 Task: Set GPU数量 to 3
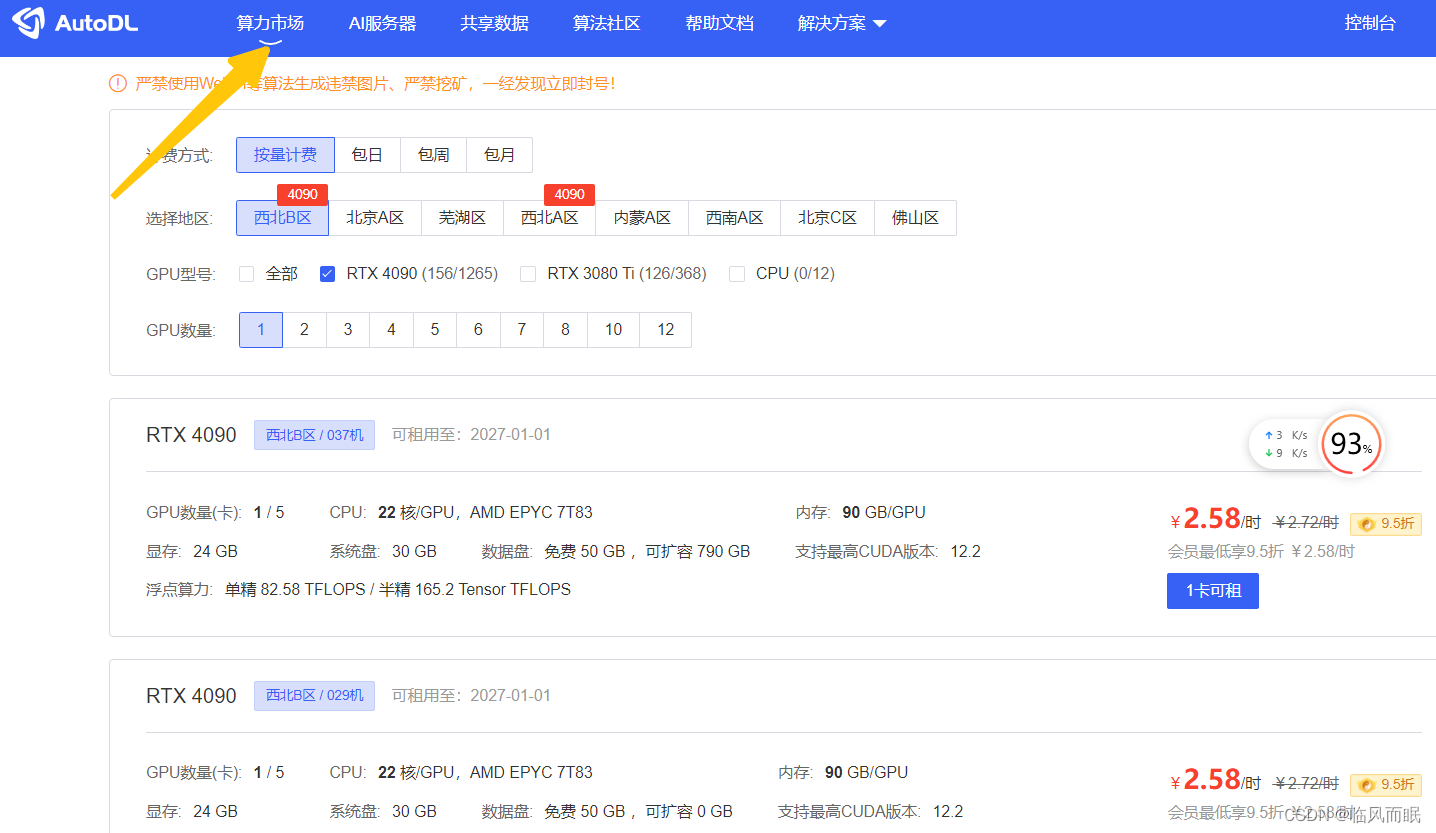pyautogui.click(x=348, y=330)
